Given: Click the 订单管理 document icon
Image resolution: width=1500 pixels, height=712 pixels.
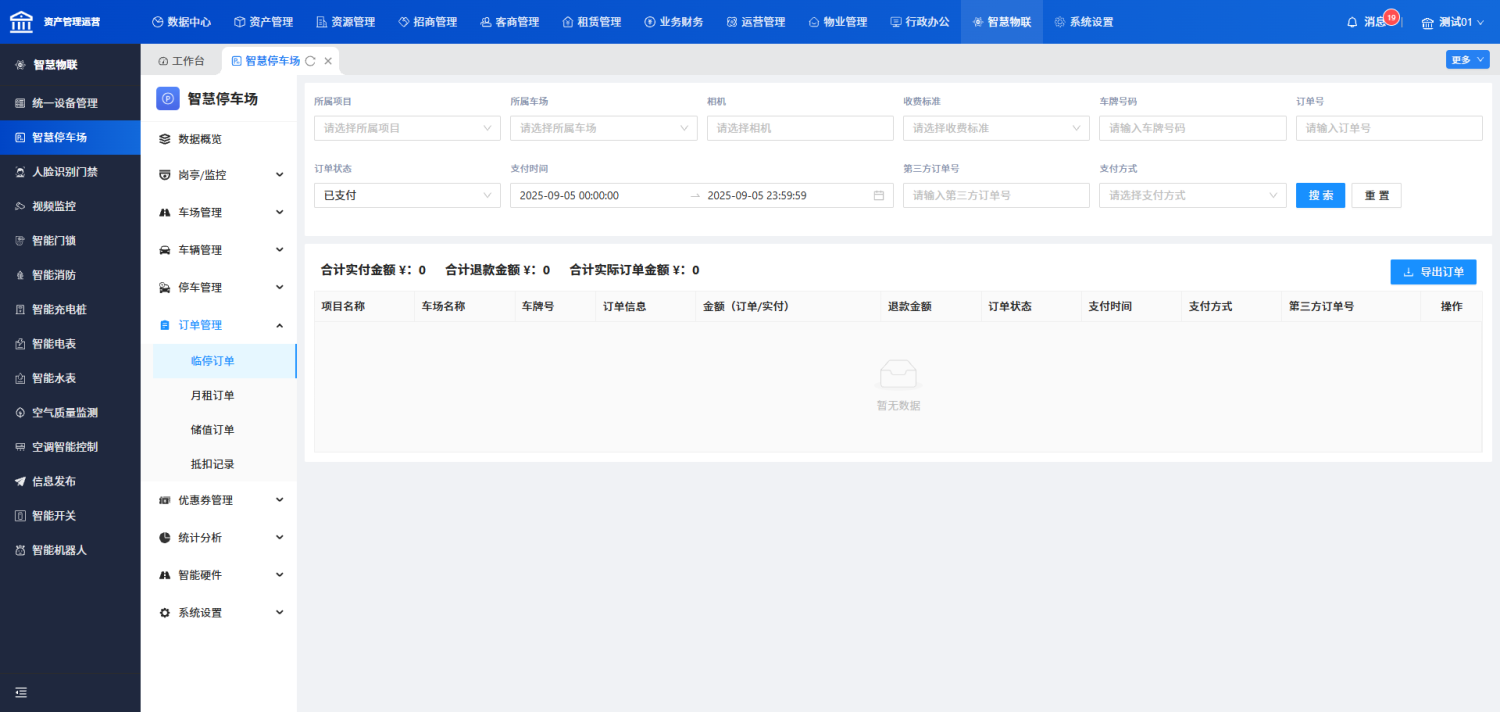Looking at the screenshot, I should [x=165, y=325].
